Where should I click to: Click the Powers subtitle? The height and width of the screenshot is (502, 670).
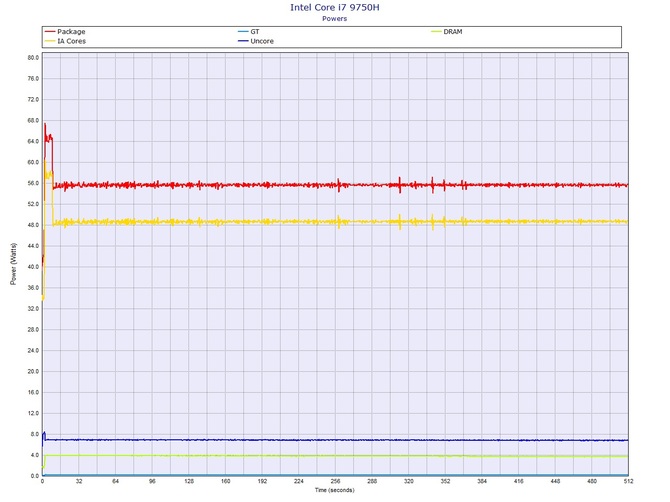click(x=335, y=19)
